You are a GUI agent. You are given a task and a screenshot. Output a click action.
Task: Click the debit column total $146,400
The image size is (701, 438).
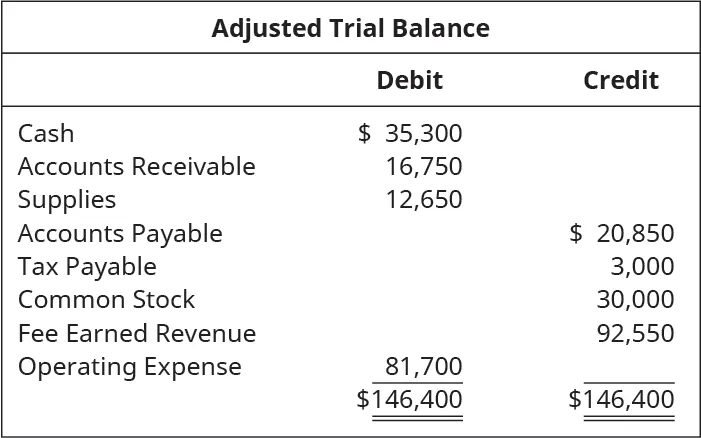[409, 400]
